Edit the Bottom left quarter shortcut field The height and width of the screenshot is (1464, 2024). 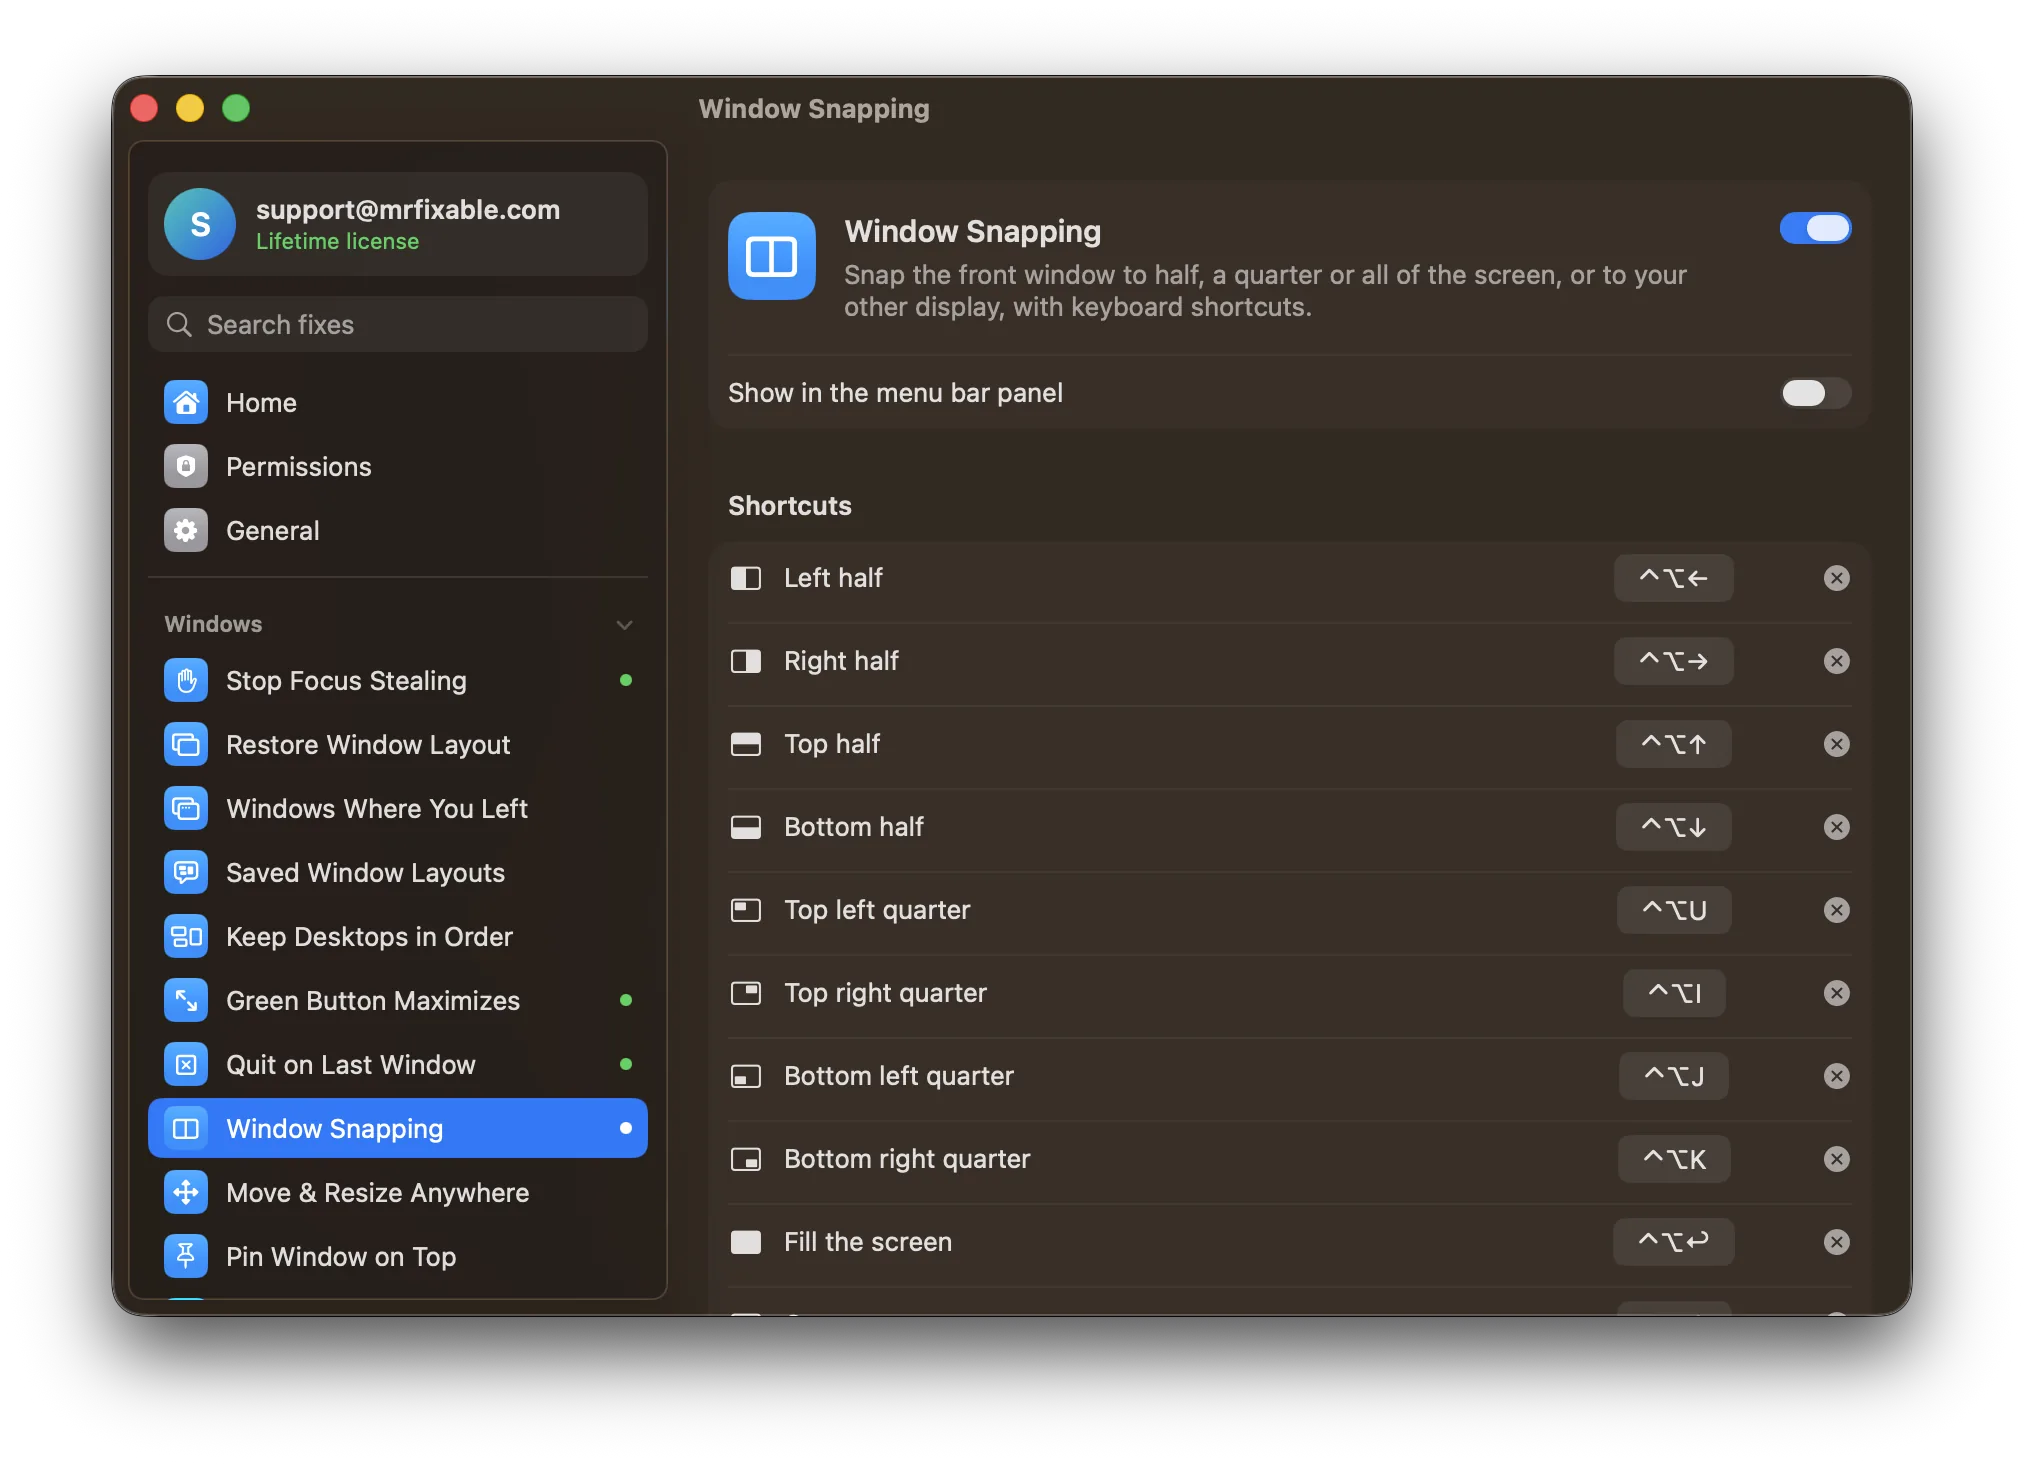(1673, 1076)
